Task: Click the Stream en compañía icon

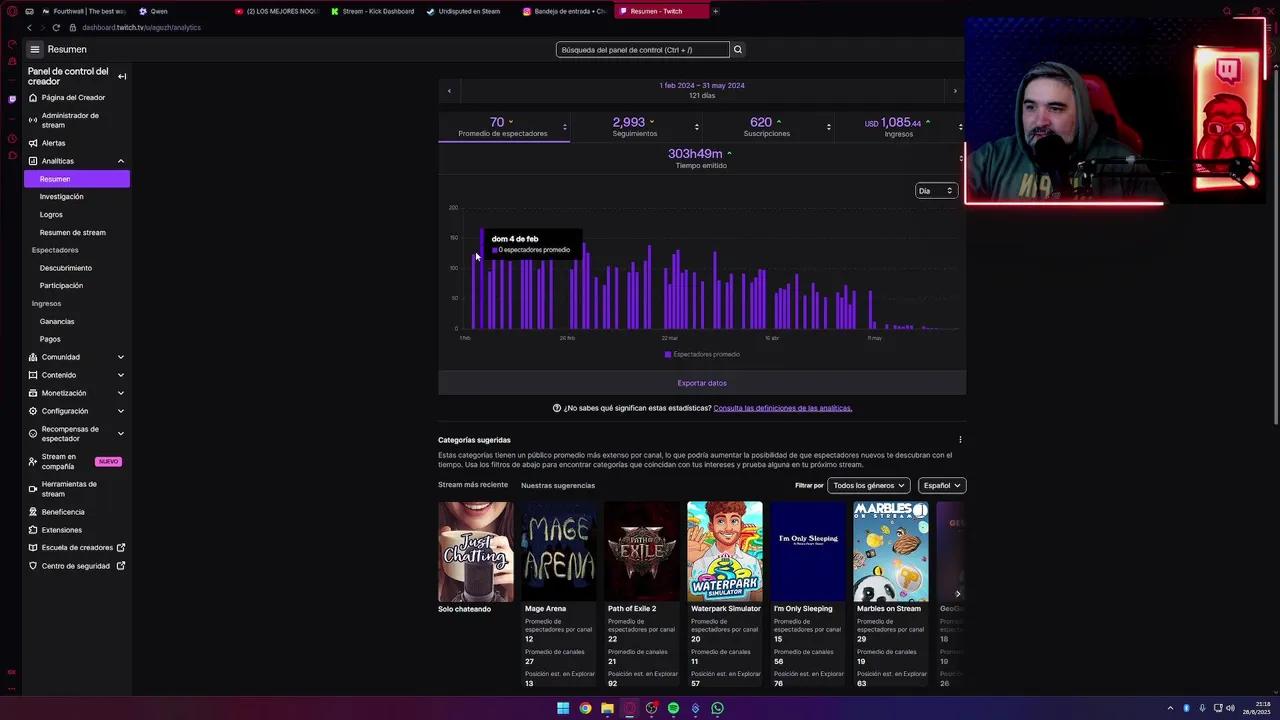Action: coord(33,461)
